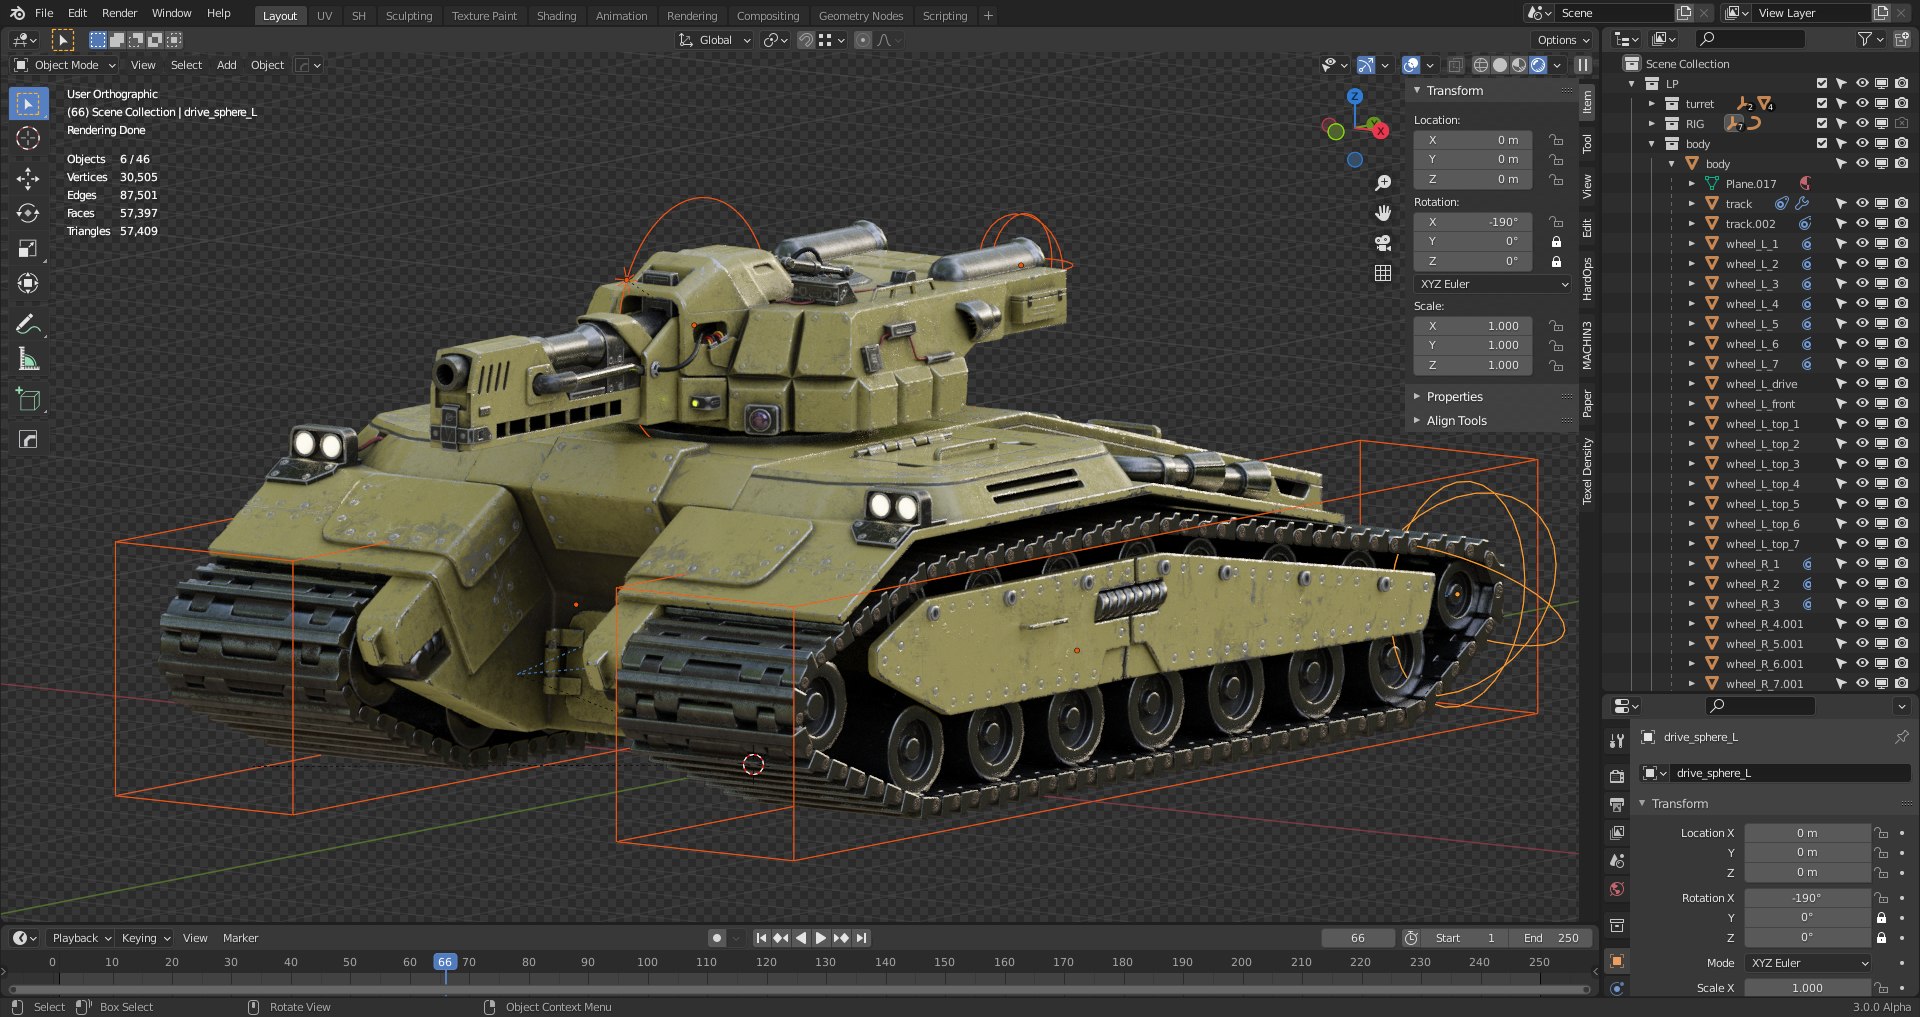Expand the turret collection

(1652, 103)
